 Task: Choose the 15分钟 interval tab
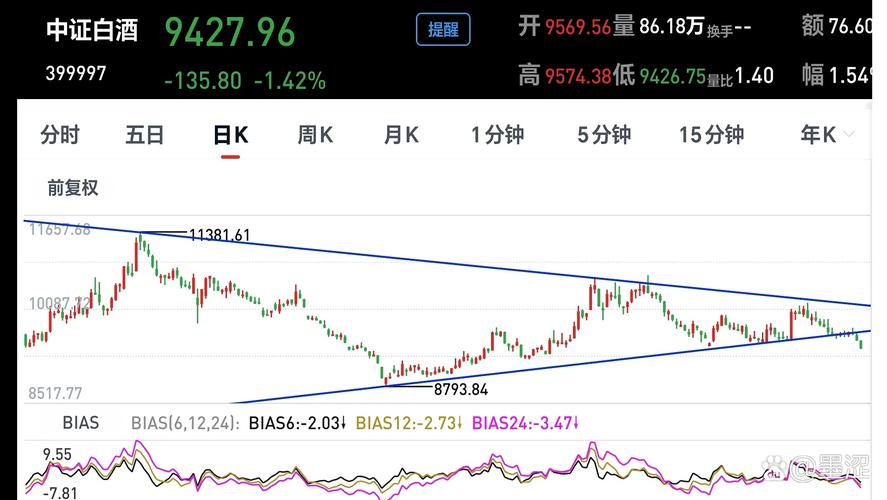click(711, 136)
